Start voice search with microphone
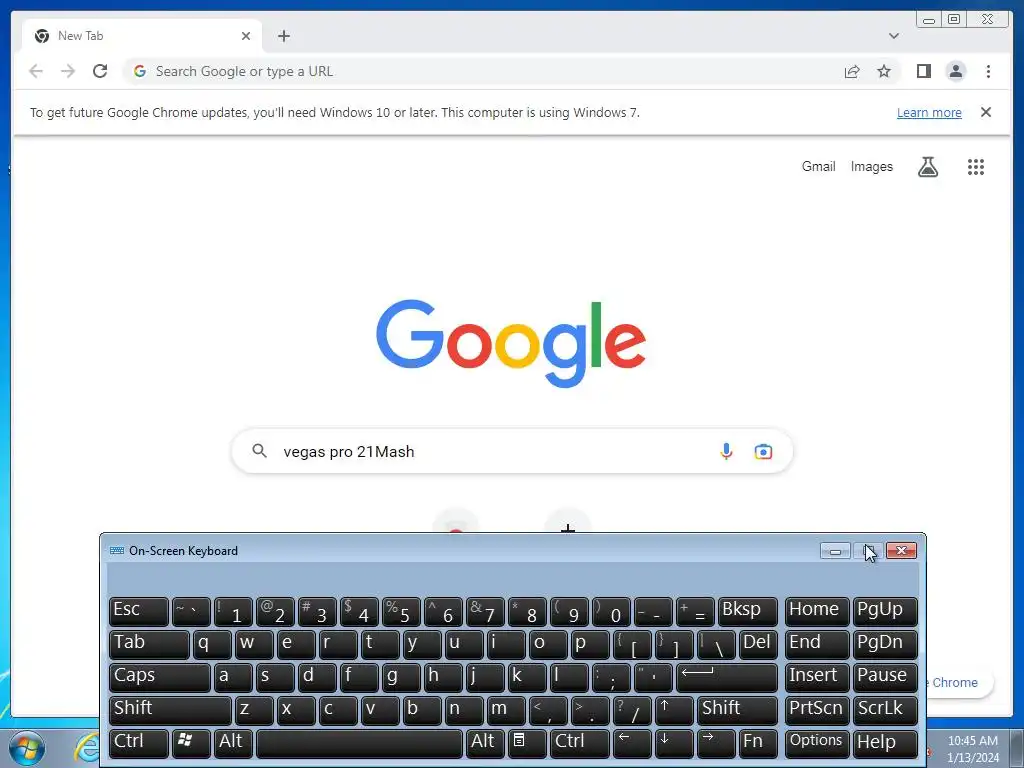 click(726, 451)
